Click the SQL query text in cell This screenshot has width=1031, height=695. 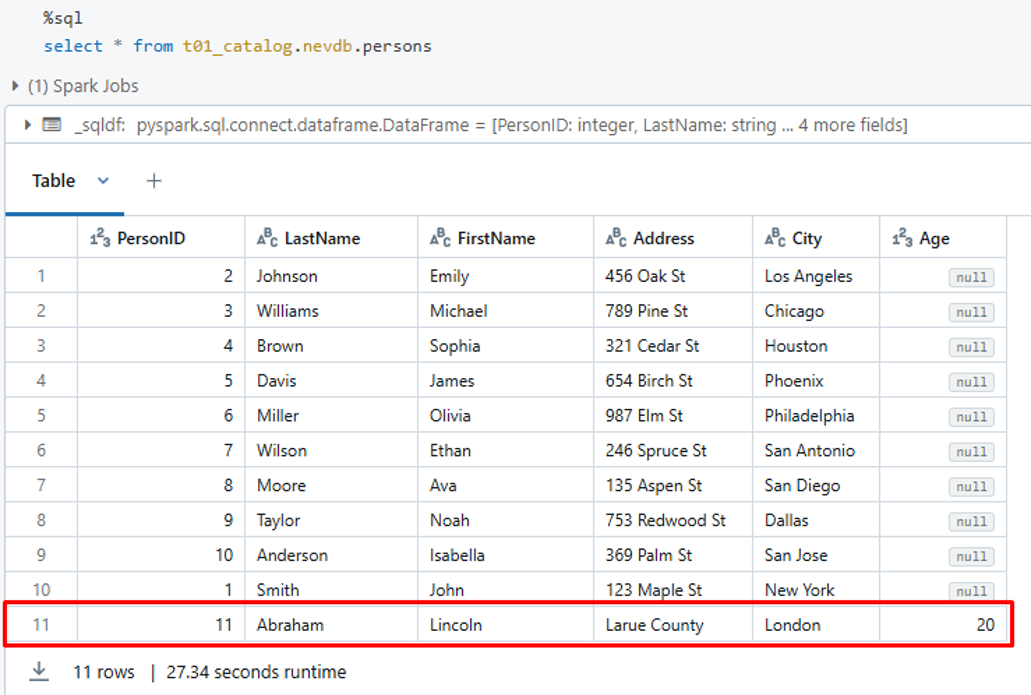coord(238,46)
